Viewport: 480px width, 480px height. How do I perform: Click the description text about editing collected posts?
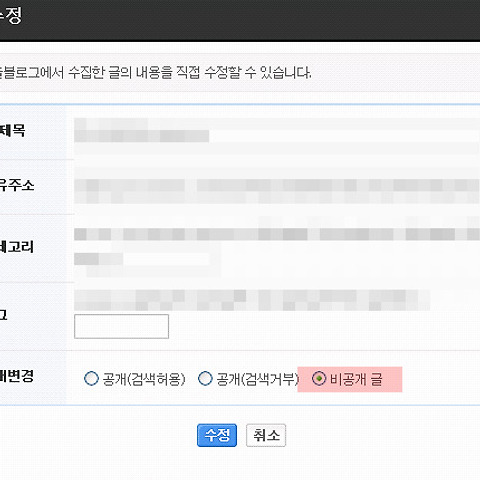pos(155,72)
